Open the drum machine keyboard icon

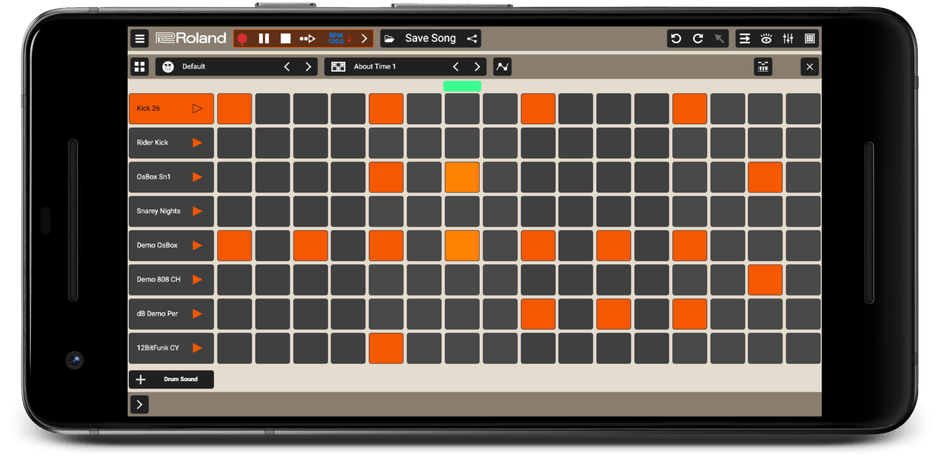pyautogui.click(x=763, y=67)
